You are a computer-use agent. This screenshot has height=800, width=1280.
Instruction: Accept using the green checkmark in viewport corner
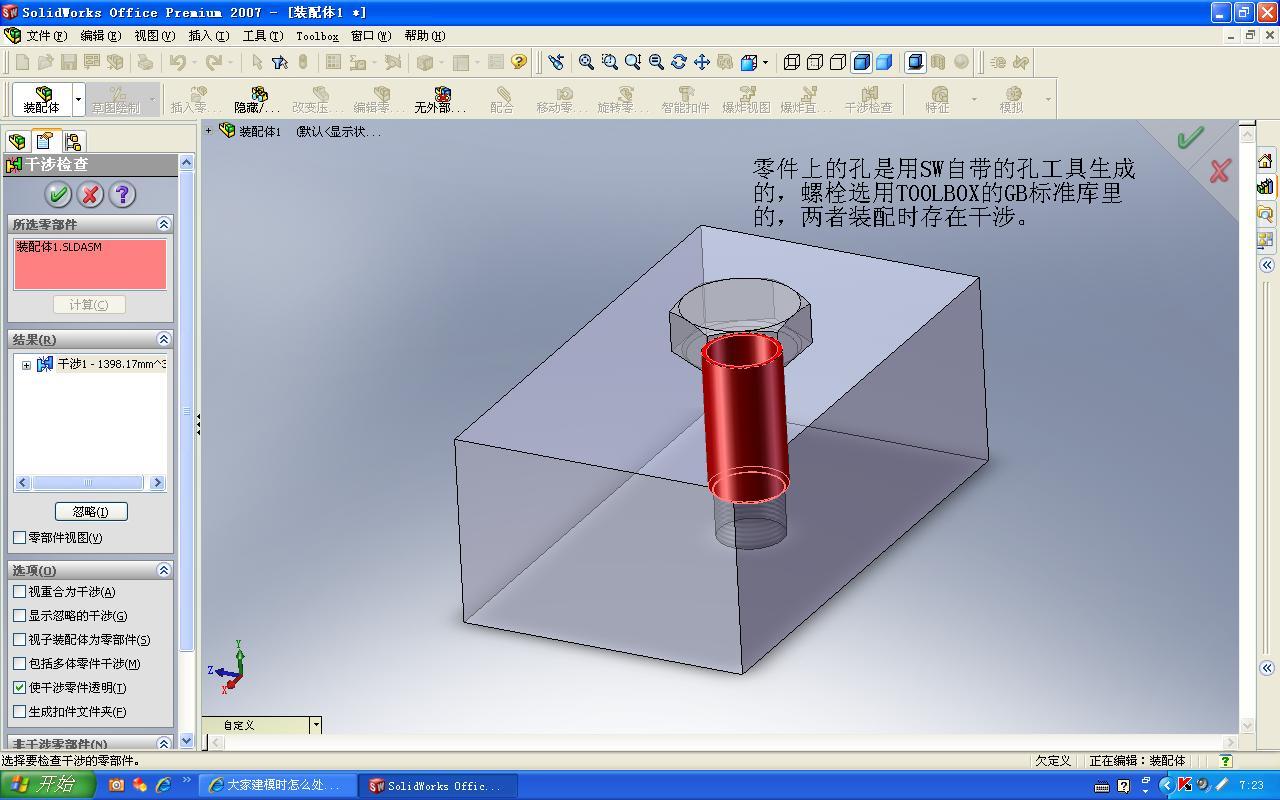pyautogui.click(x=1190, y=138)
